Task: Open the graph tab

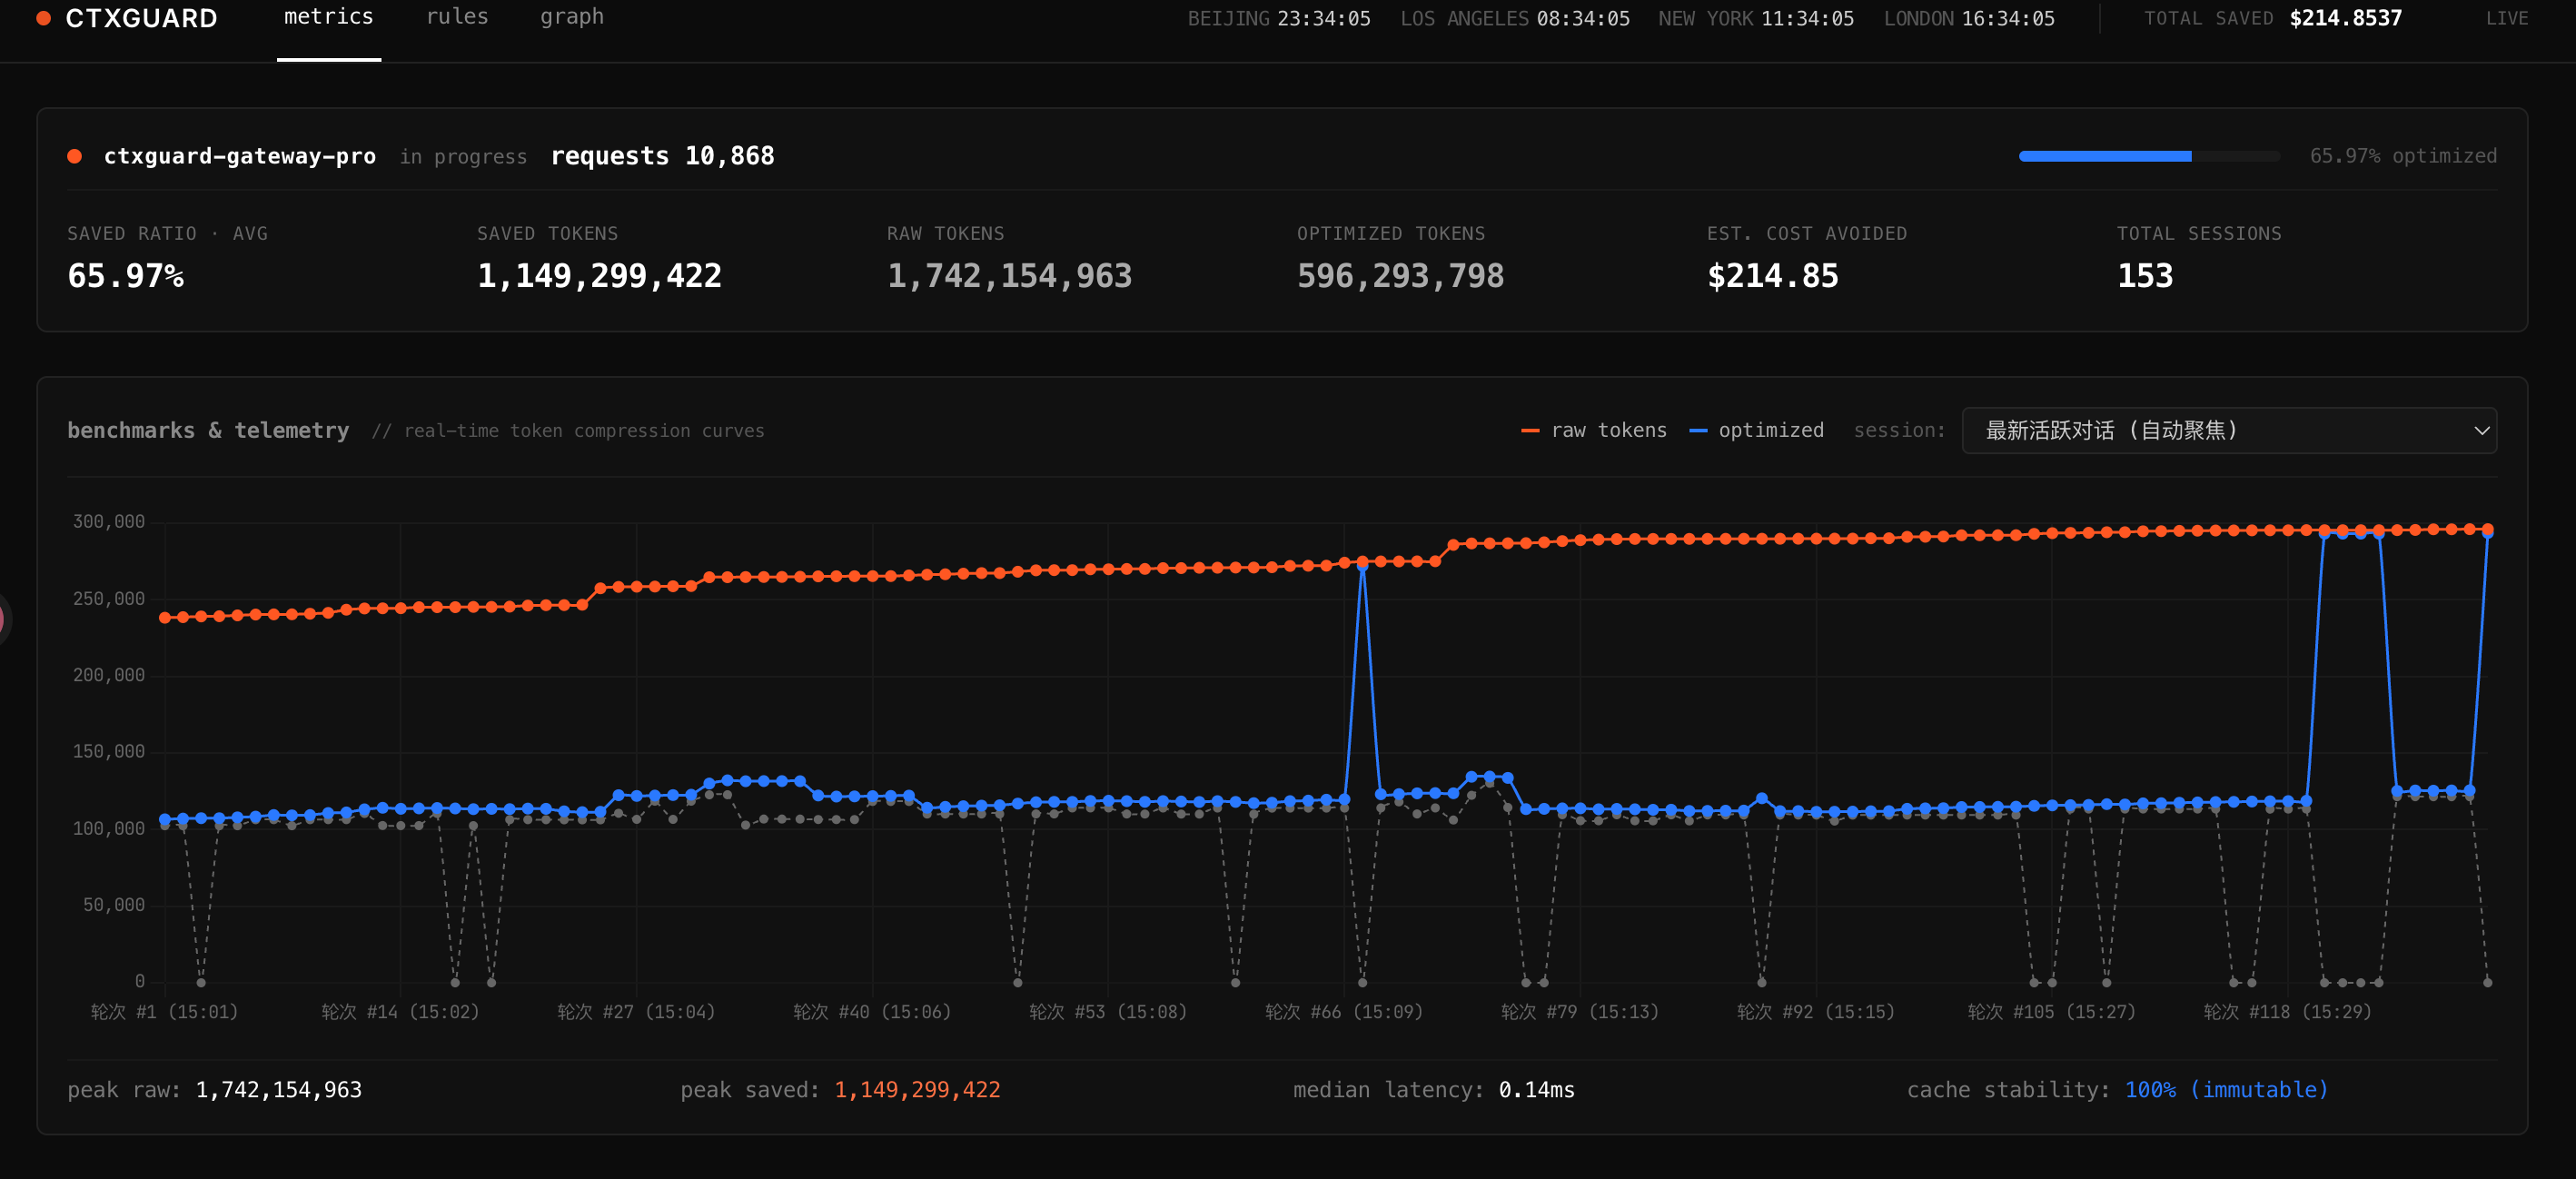Action: click(x=572, y=17)
